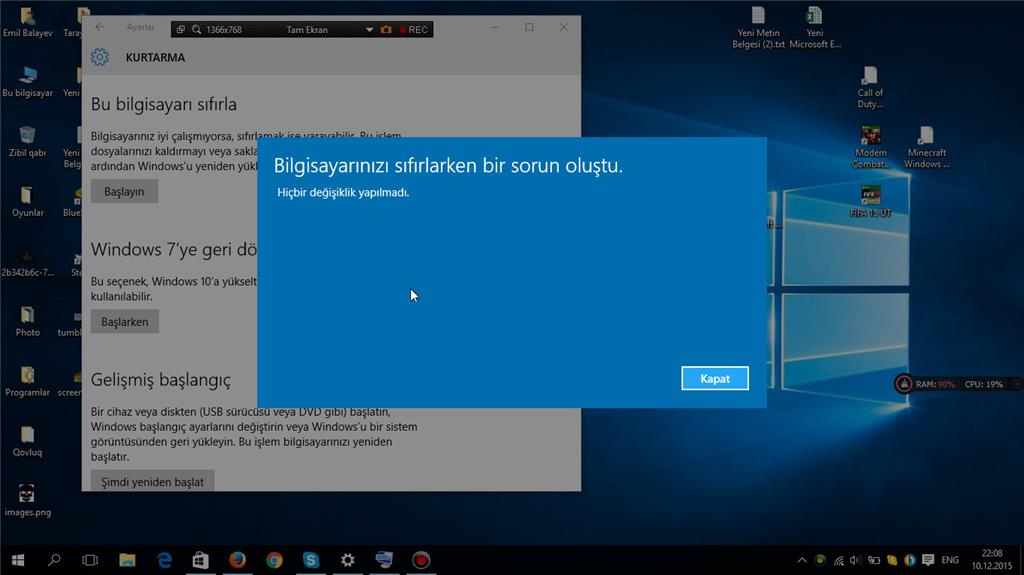The width and height of the screenshot is (1024, 575).
Task: Open the Tam Ekran capture mode dropdown
Action: point(369,30)
